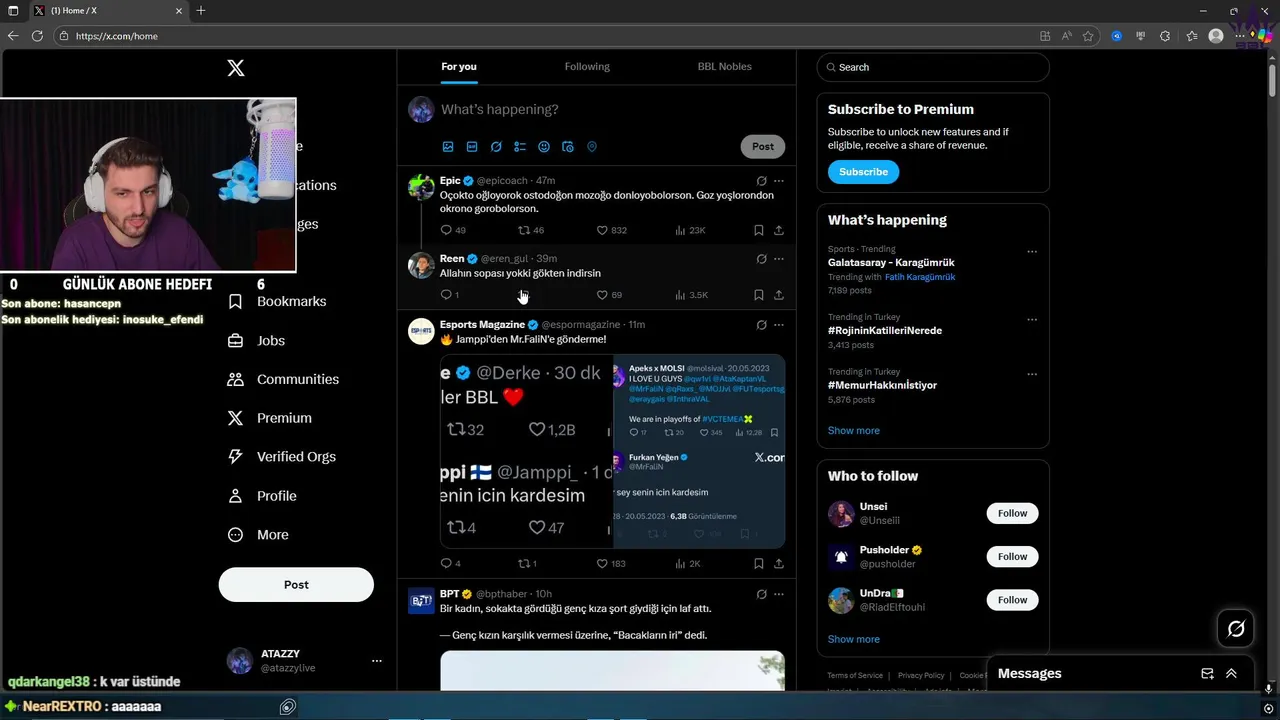Like Reen's post
The width and height of the screenshot is (1280, 720).
coord(602,295)
